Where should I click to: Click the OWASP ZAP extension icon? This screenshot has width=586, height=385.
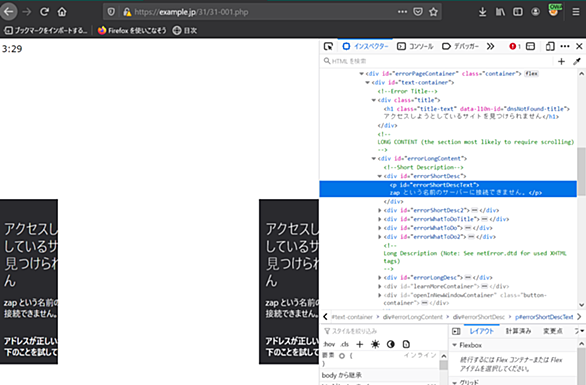[554, 10]
